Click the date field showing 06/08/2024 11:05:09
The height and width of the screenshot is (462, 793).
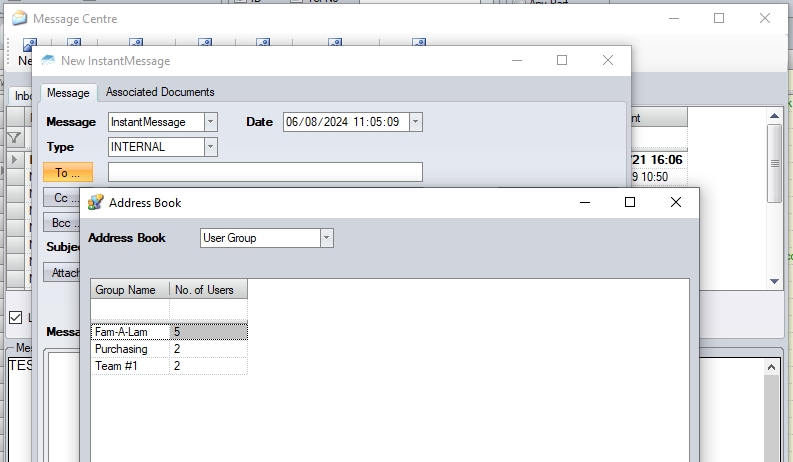pyautogui.click(x=346, y=122)
